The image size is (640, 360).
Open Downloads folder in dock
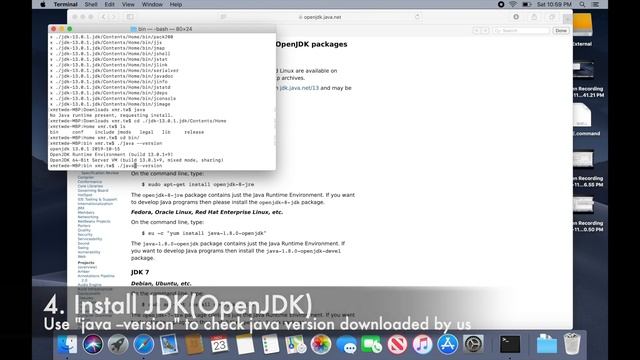click(547, 344)
